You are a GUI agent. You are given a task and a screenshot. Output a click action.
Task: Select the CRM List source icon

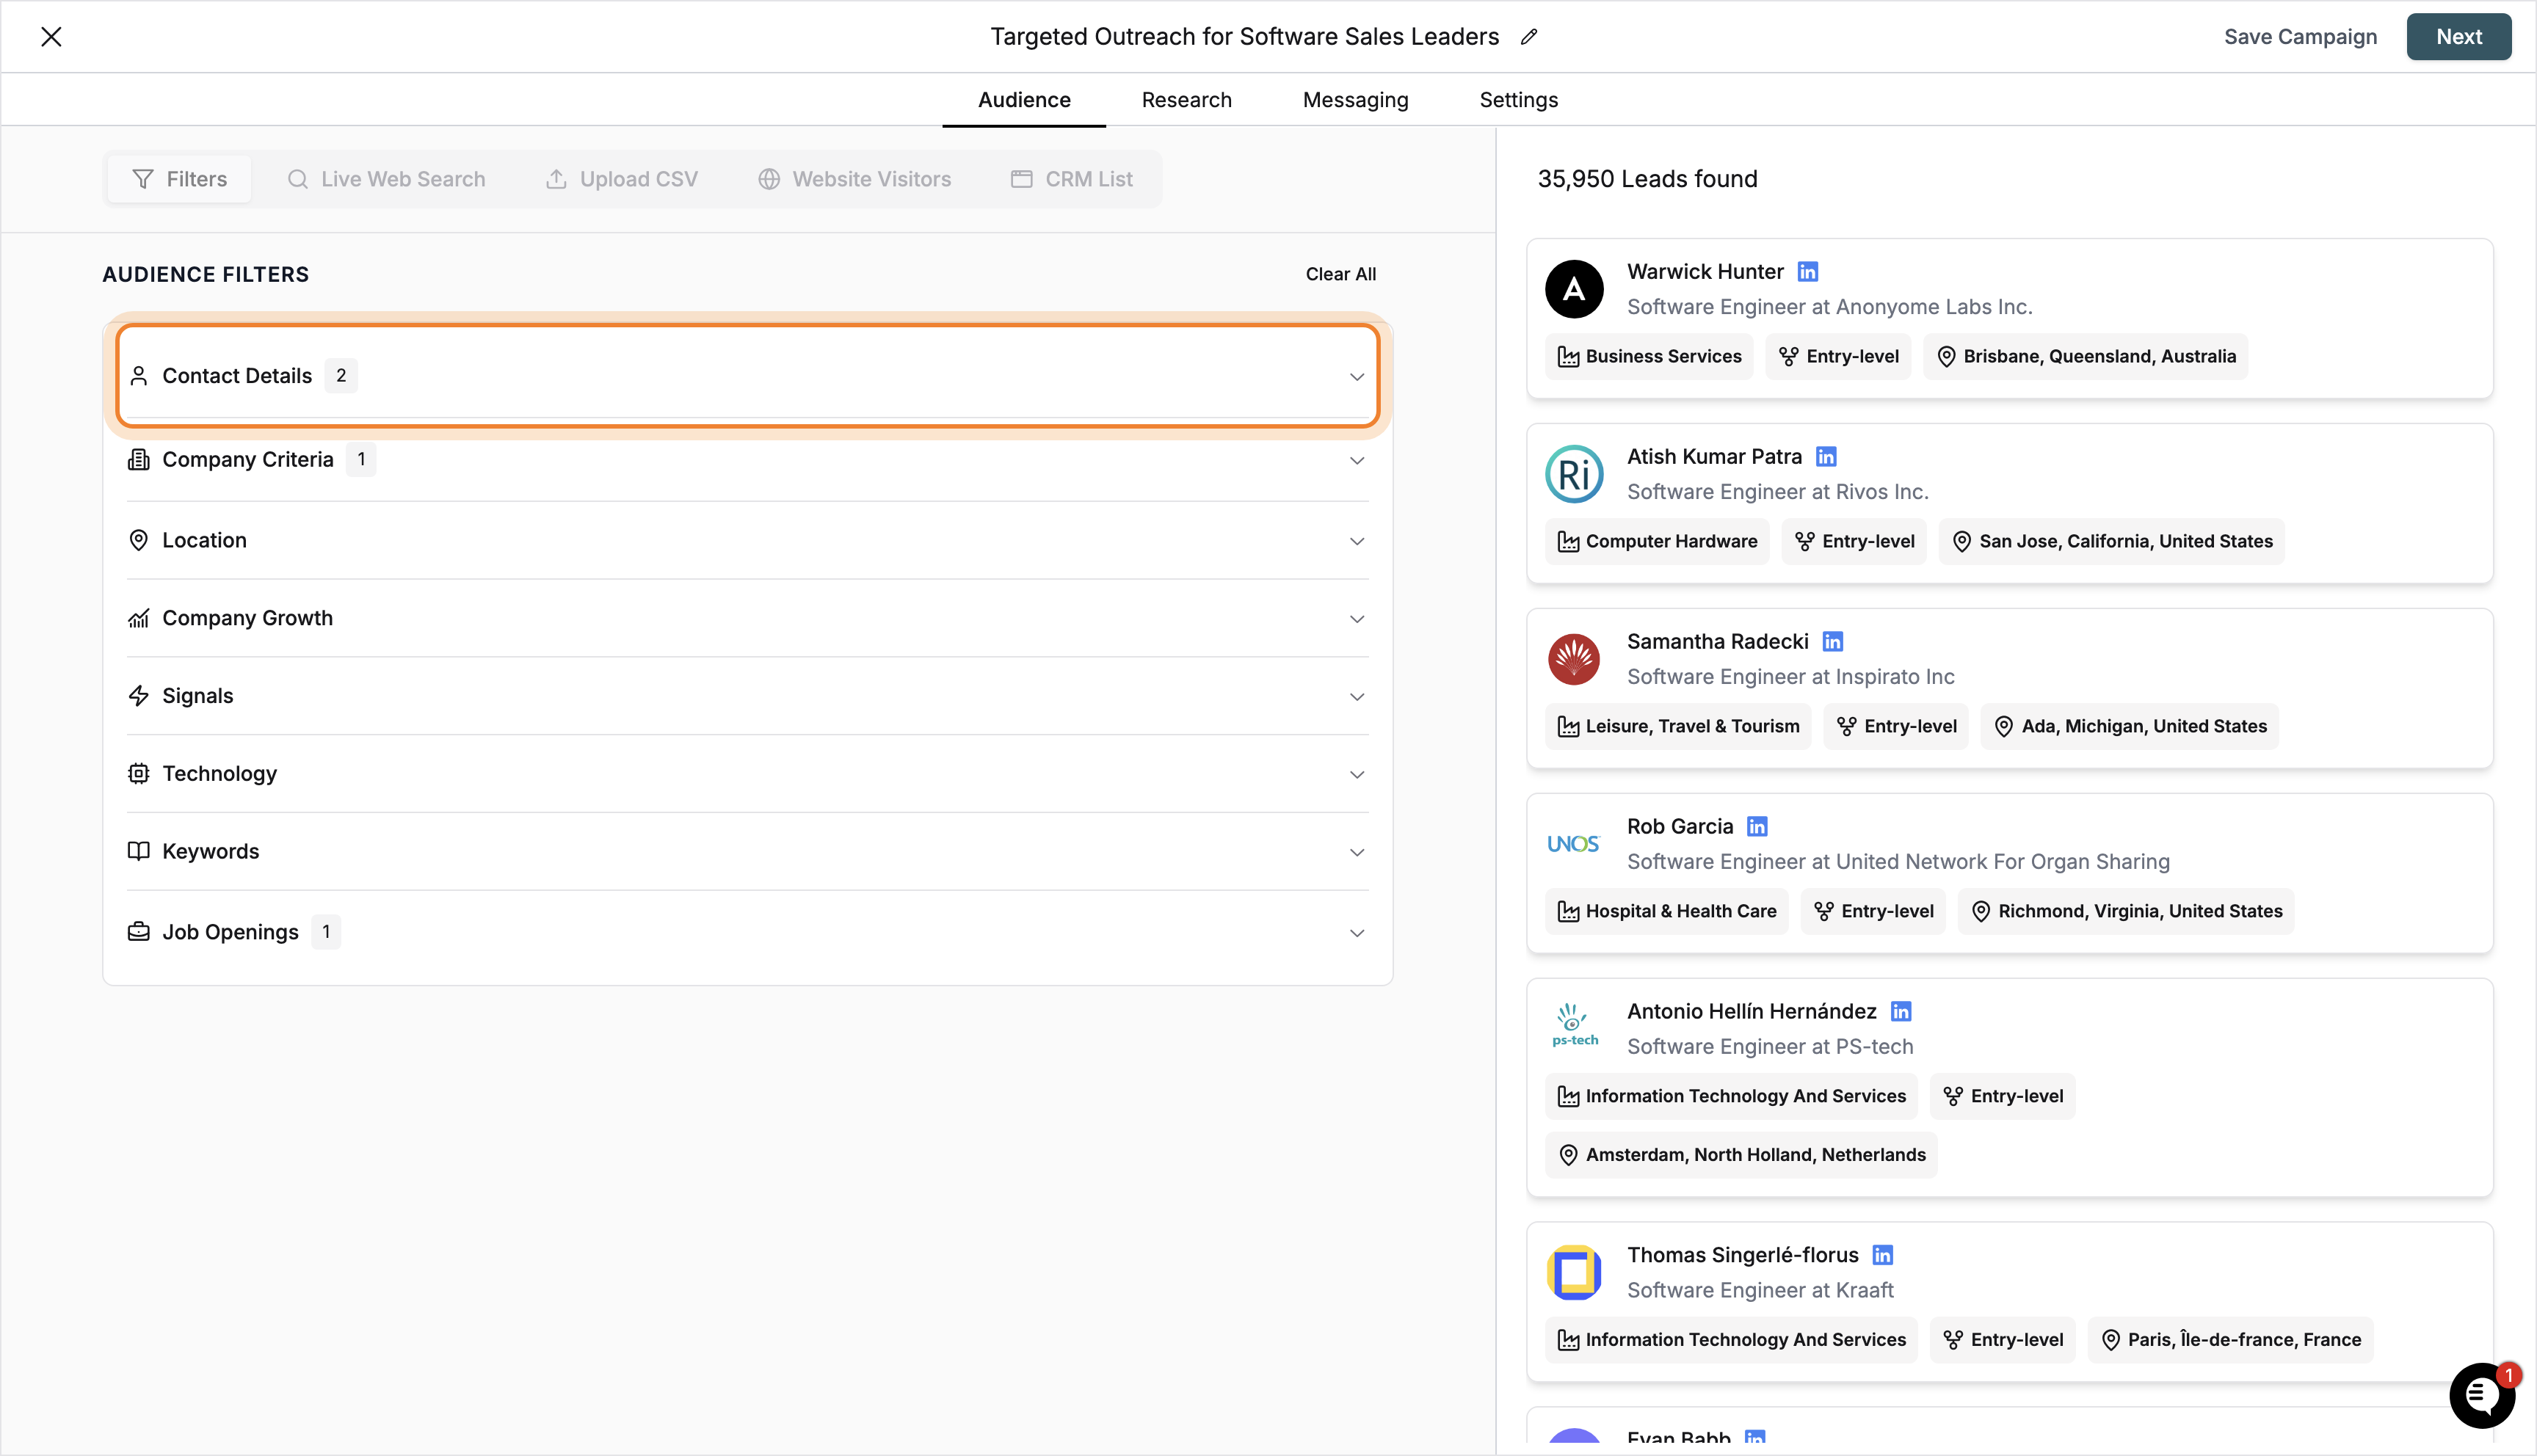1022,179
